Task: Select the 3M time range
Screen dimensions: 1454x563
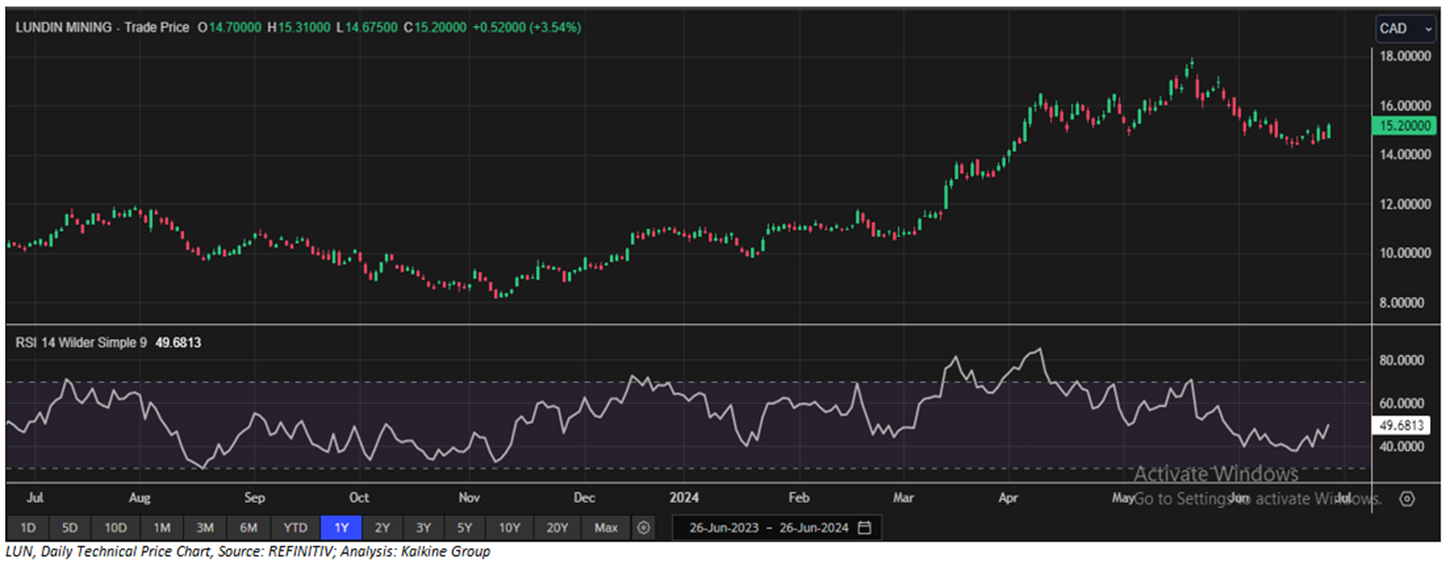Action: coord(205,527)
